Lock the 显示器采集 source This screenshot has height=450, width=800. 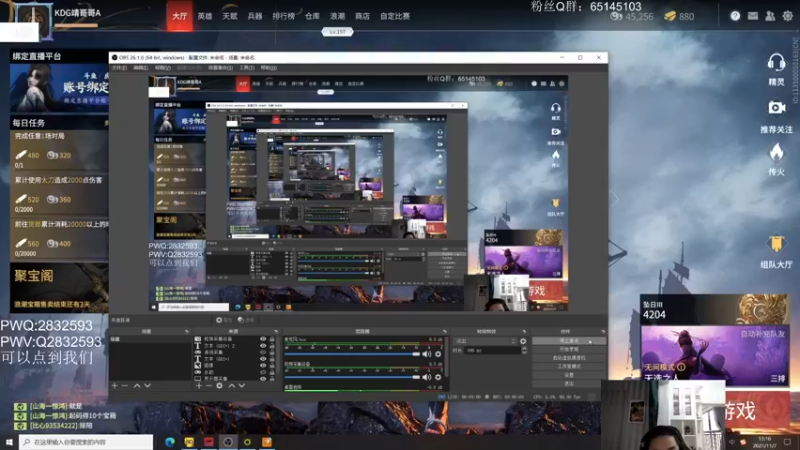click(x=272, y=379)
